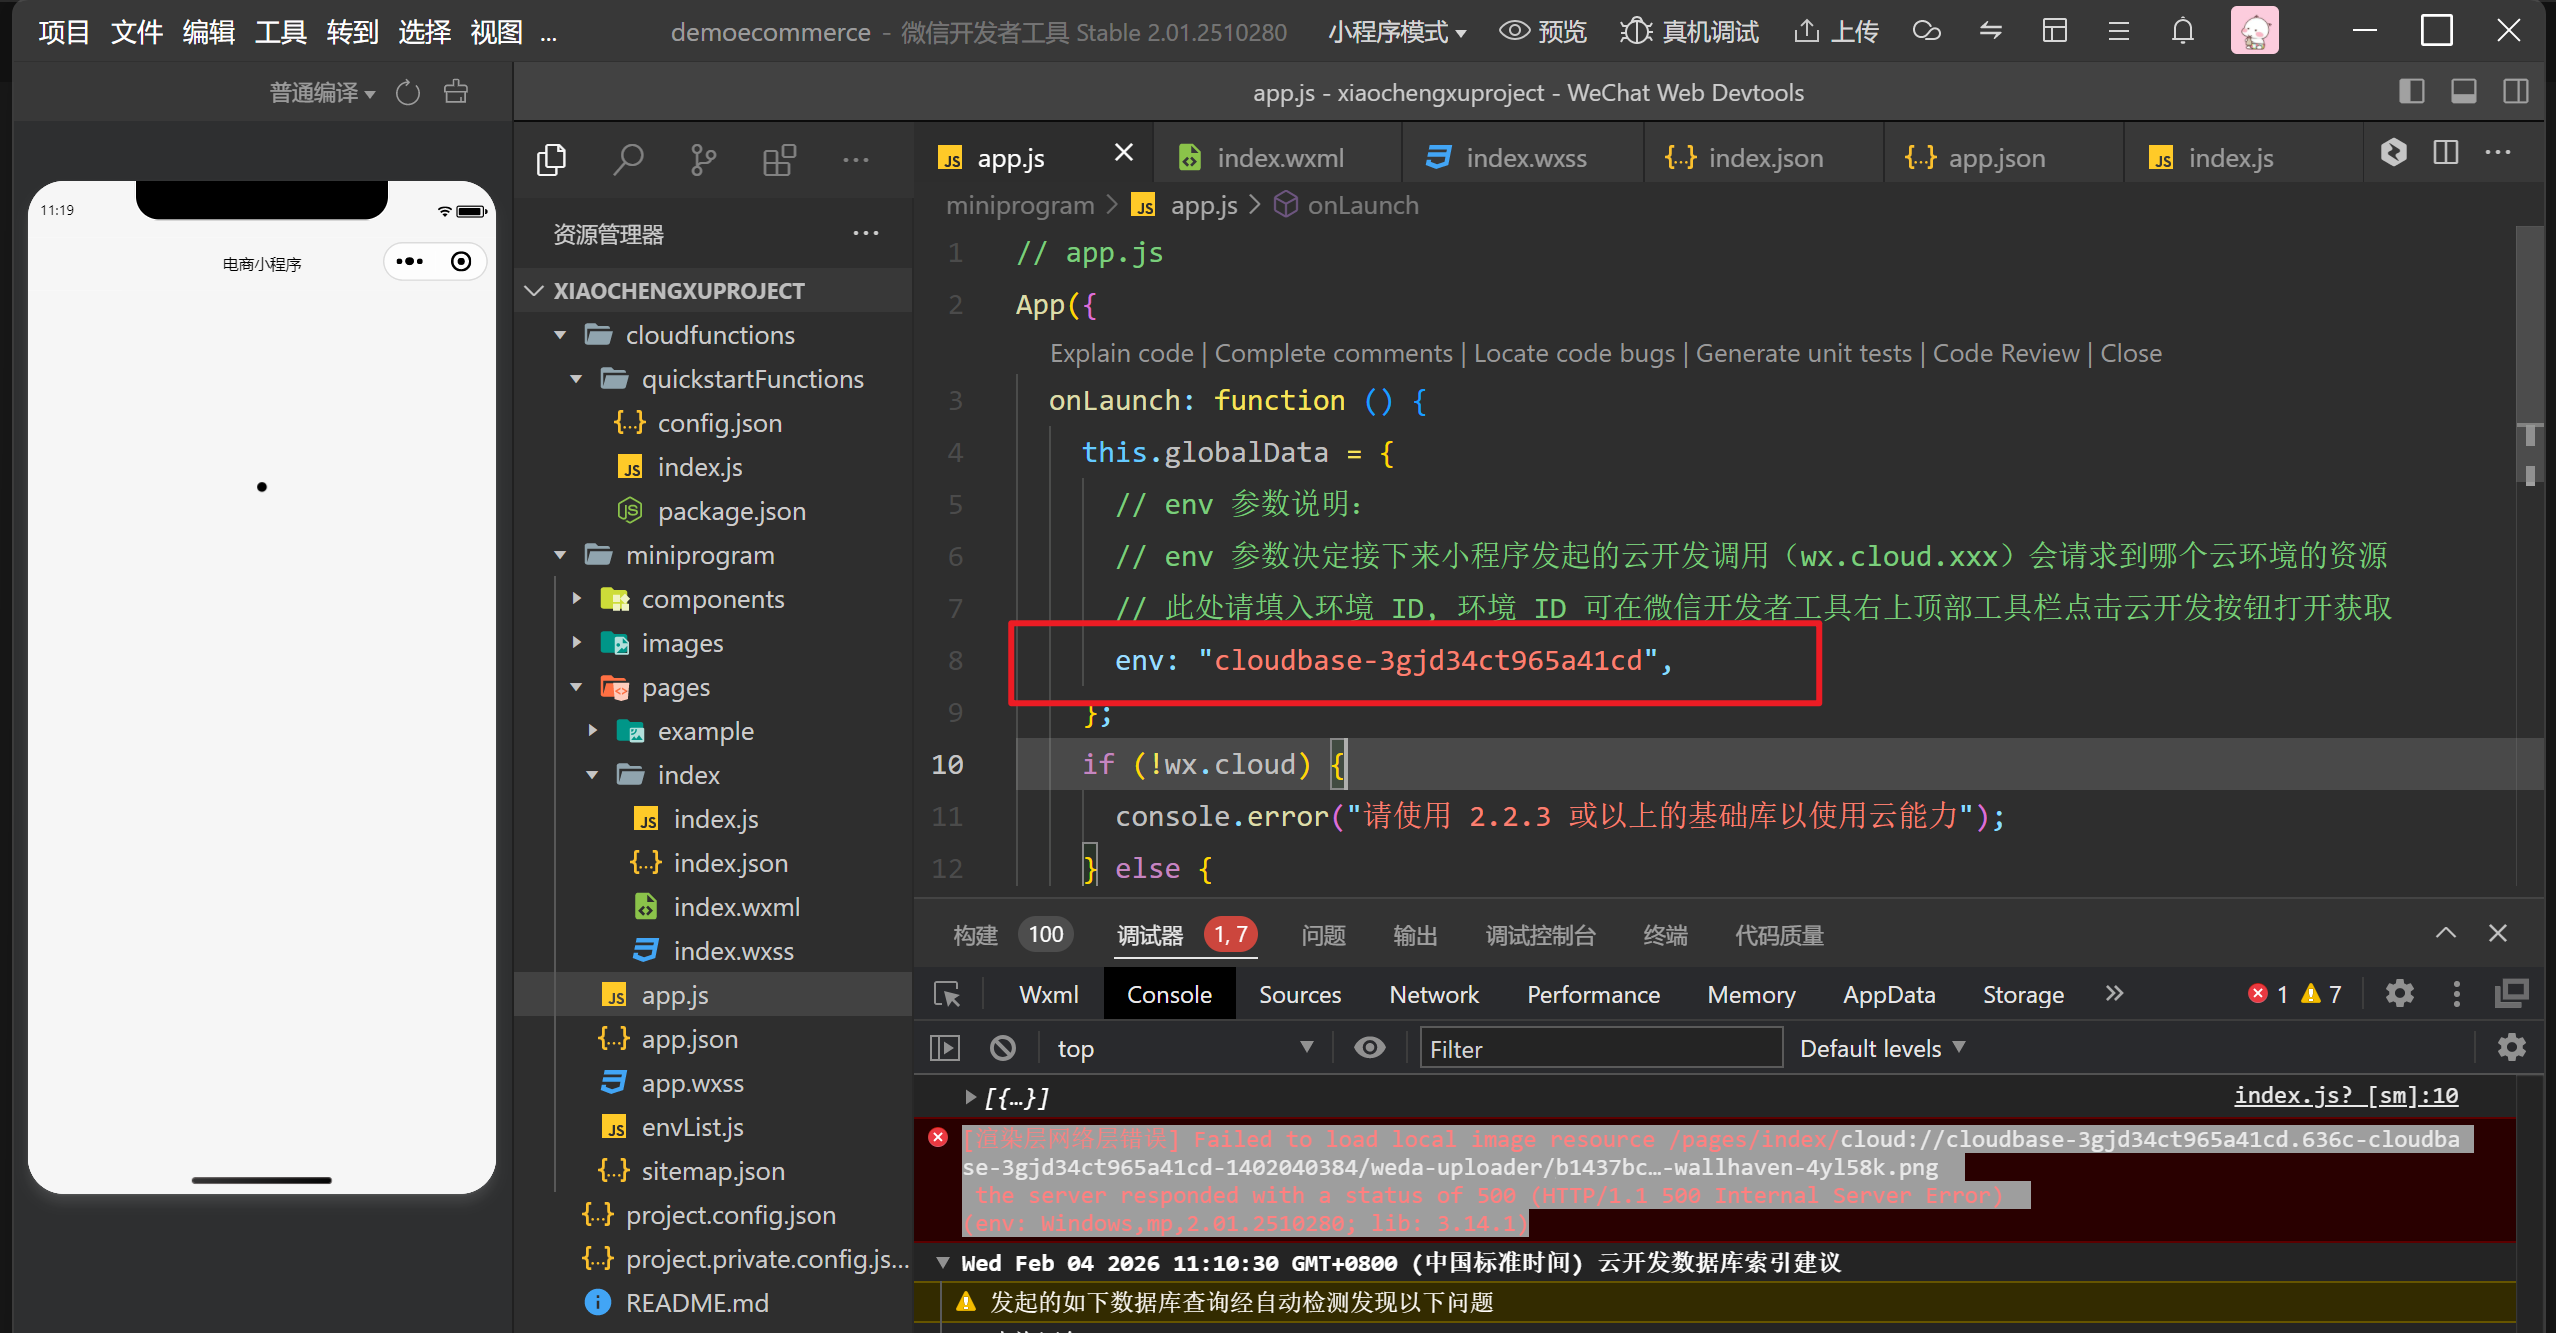
Task: Open DevTools settings gear icon
Action: click(2399, 994)
